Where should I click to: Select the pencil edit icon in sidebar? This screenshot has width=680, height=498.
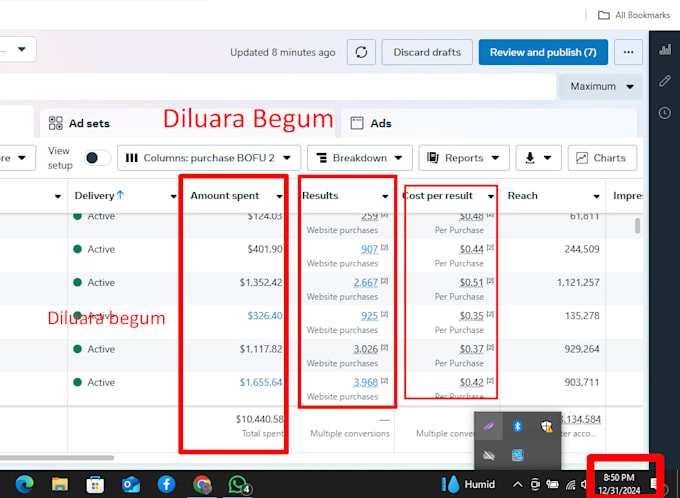click(665, 81)
